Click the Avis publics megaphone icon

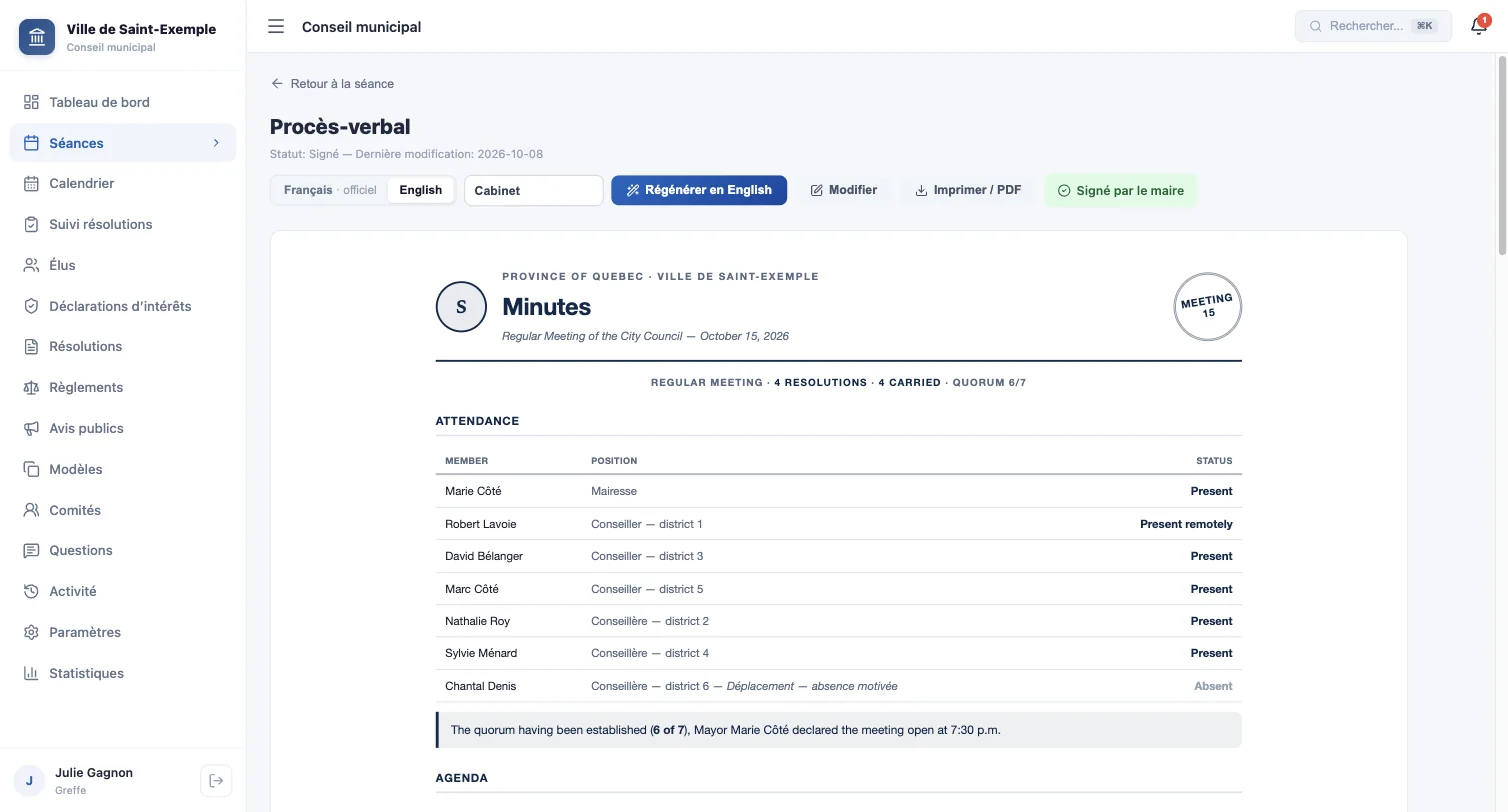click(31, 428)
